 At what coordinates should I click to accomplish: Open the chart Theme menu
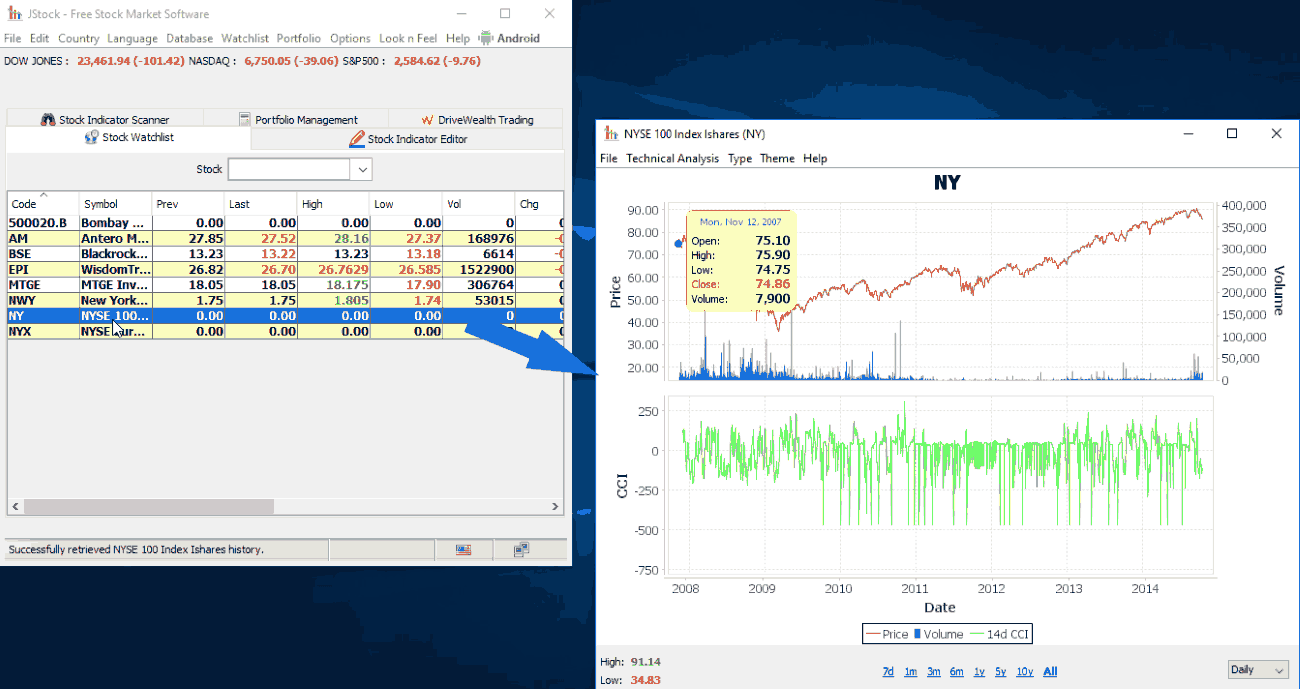pos(777,158)
